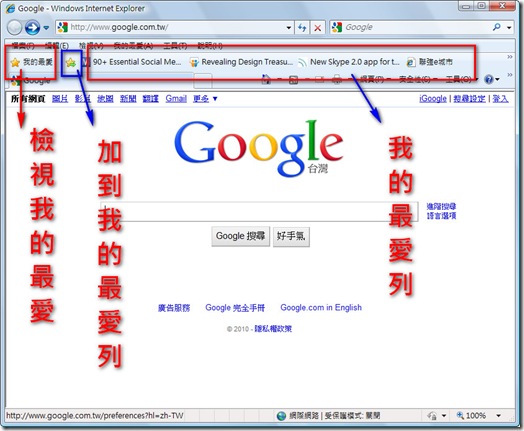
Task: Click the blue Forward arrow button
Action: [x=32, y=28]
